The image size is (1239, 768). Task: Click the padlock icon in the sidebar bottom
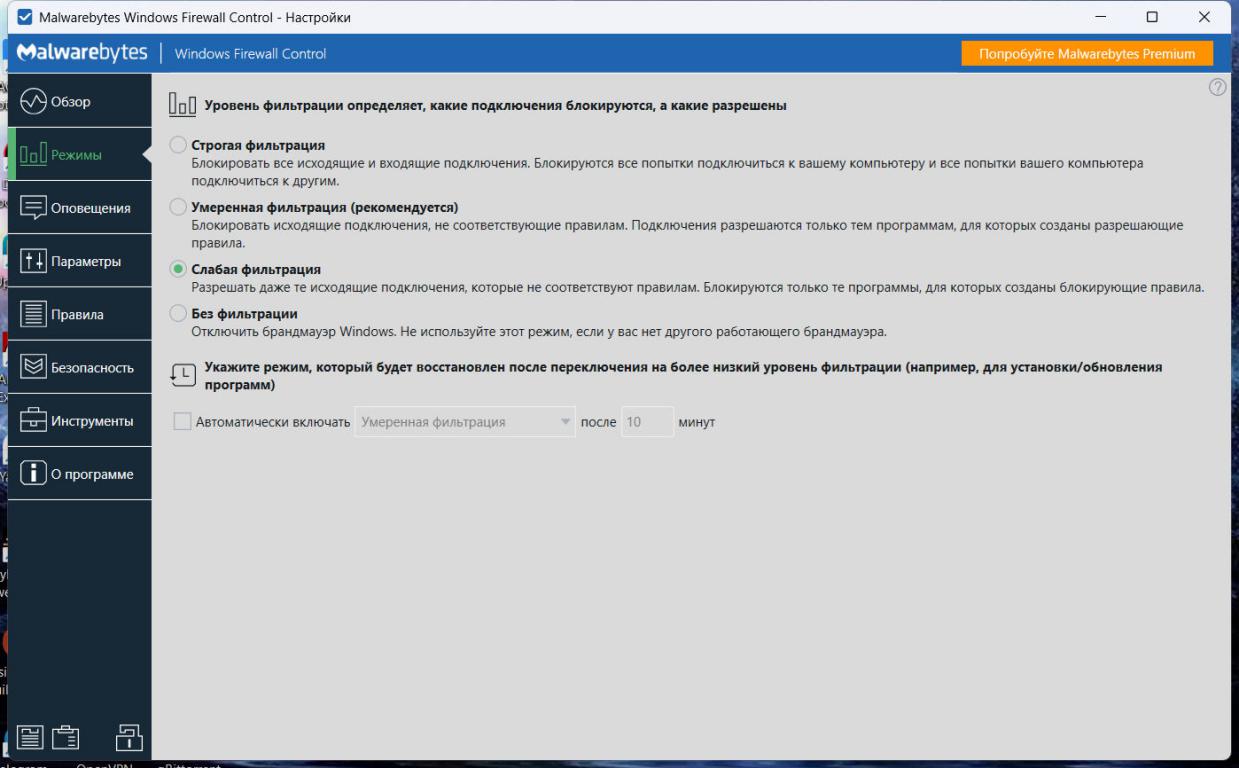point(129,737)
